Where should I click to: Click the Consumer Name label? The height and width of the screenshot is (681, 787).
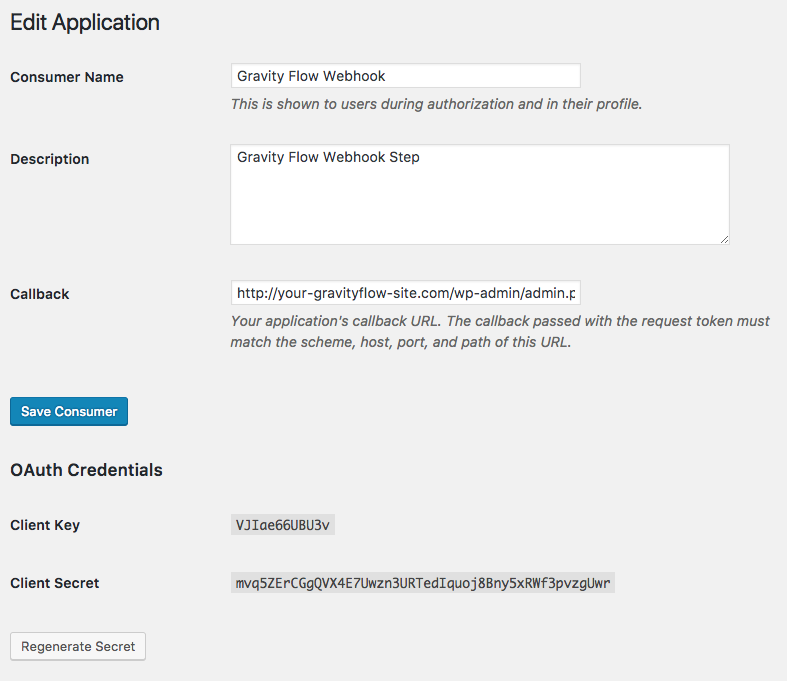(67, 77)
